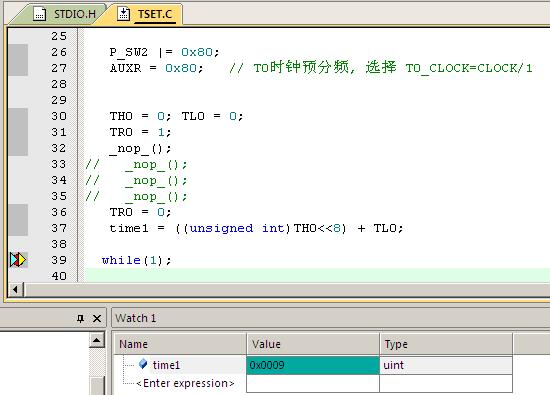The image size is (550, 395).
Task: Click the TR0 = 1; statement
Action: click(140, 132)
